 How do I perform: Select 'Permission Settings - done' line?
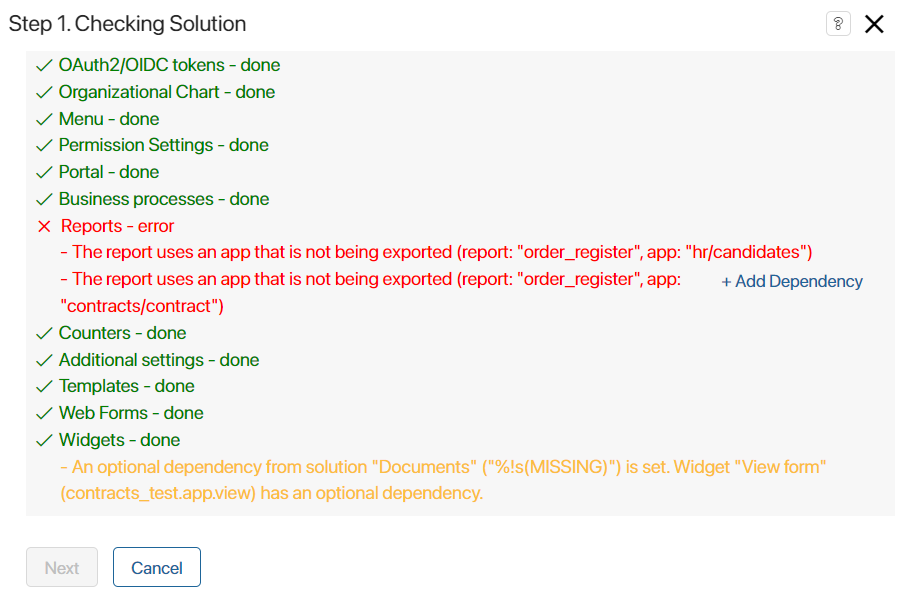point(164,145)
